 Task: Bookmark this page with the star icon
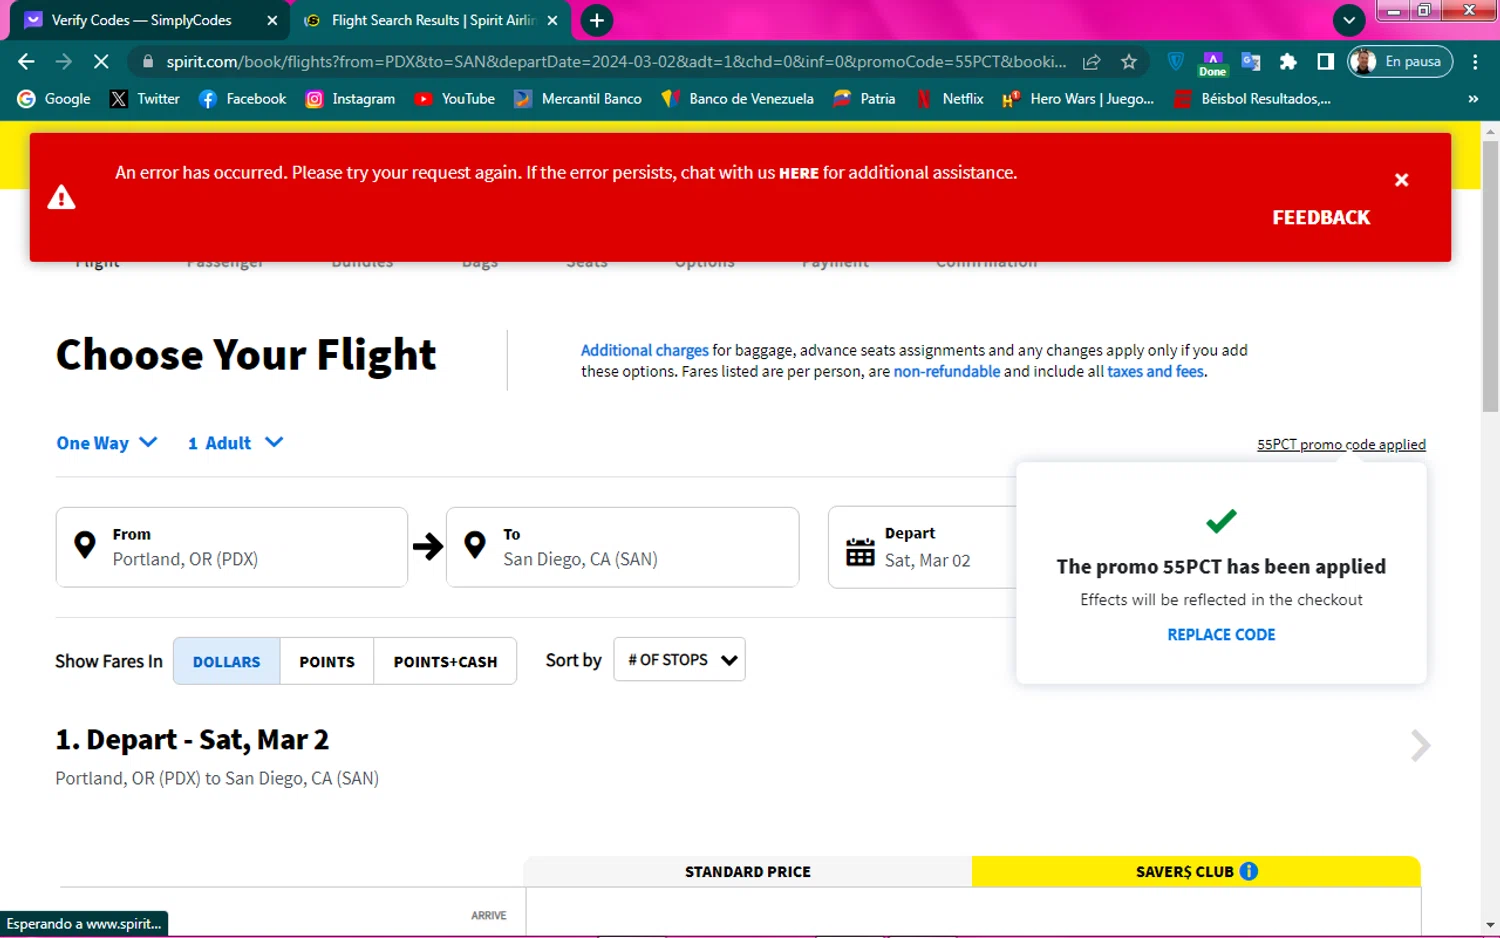point(1129,62)
